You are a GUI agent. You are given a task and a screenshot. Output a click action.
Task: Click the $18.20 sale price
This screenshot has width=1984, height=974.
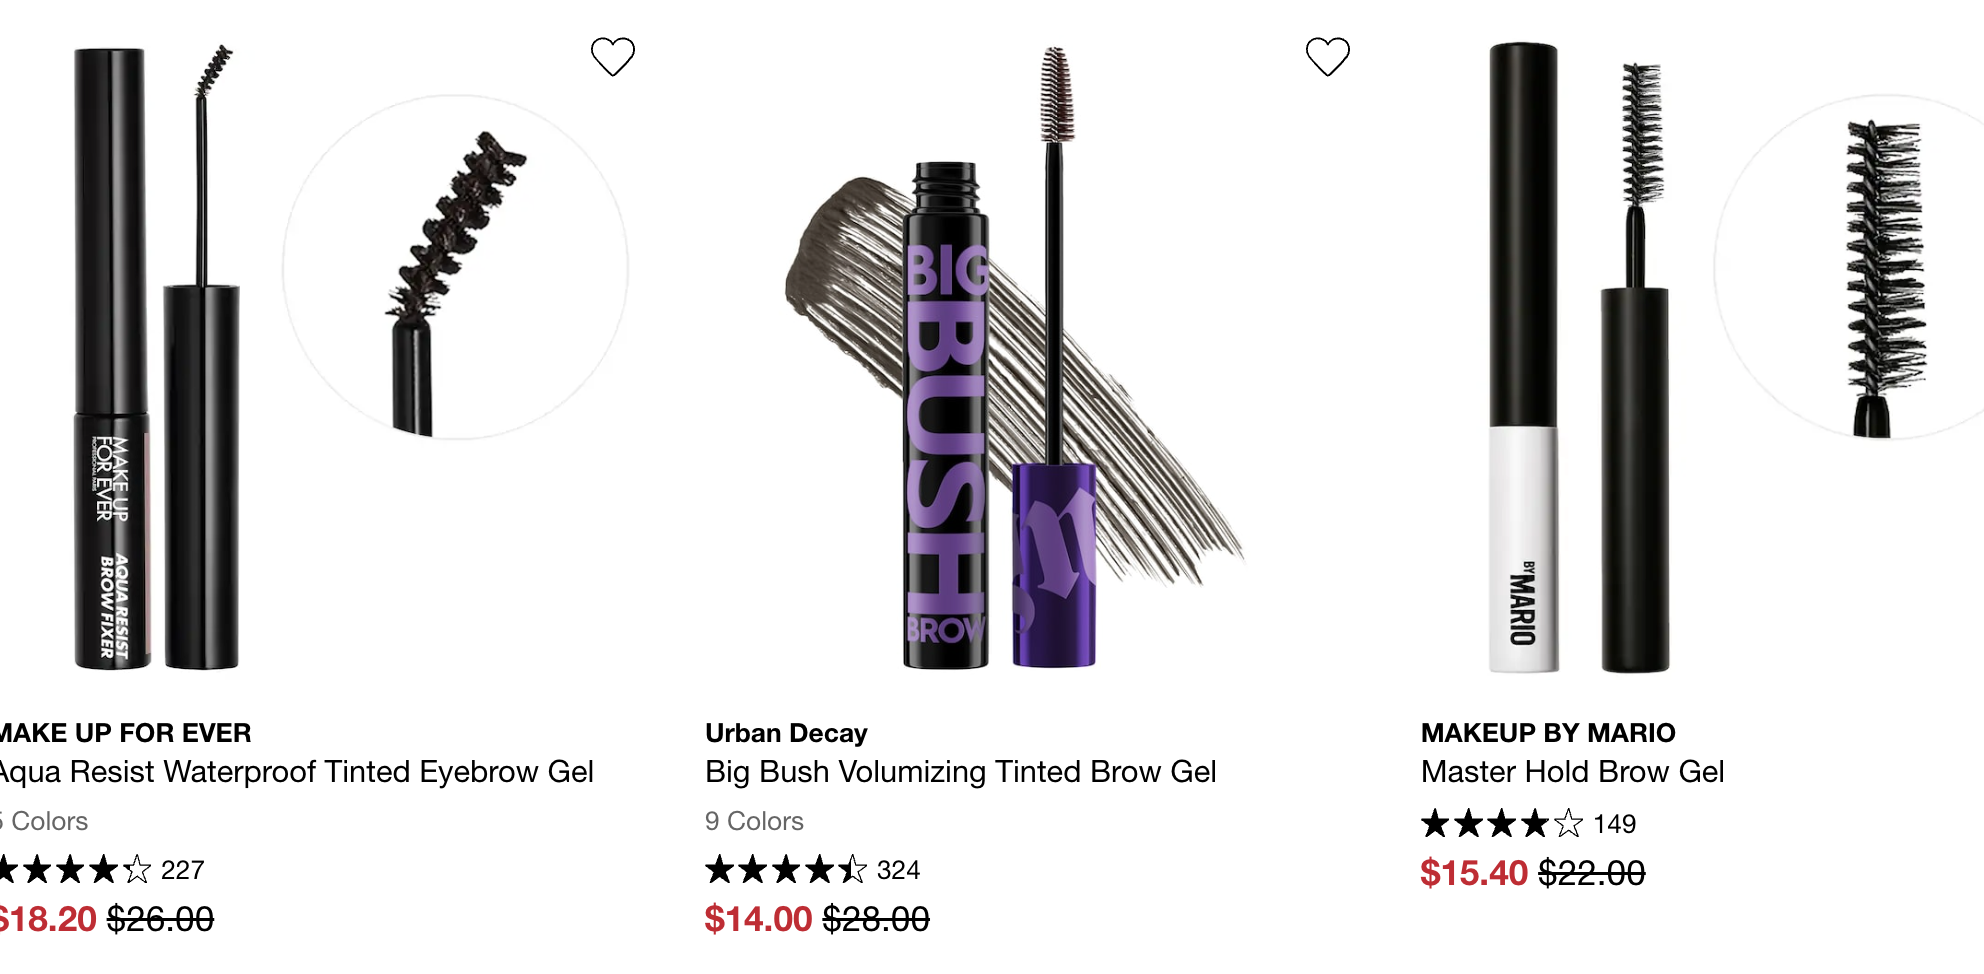pos(48,919)
